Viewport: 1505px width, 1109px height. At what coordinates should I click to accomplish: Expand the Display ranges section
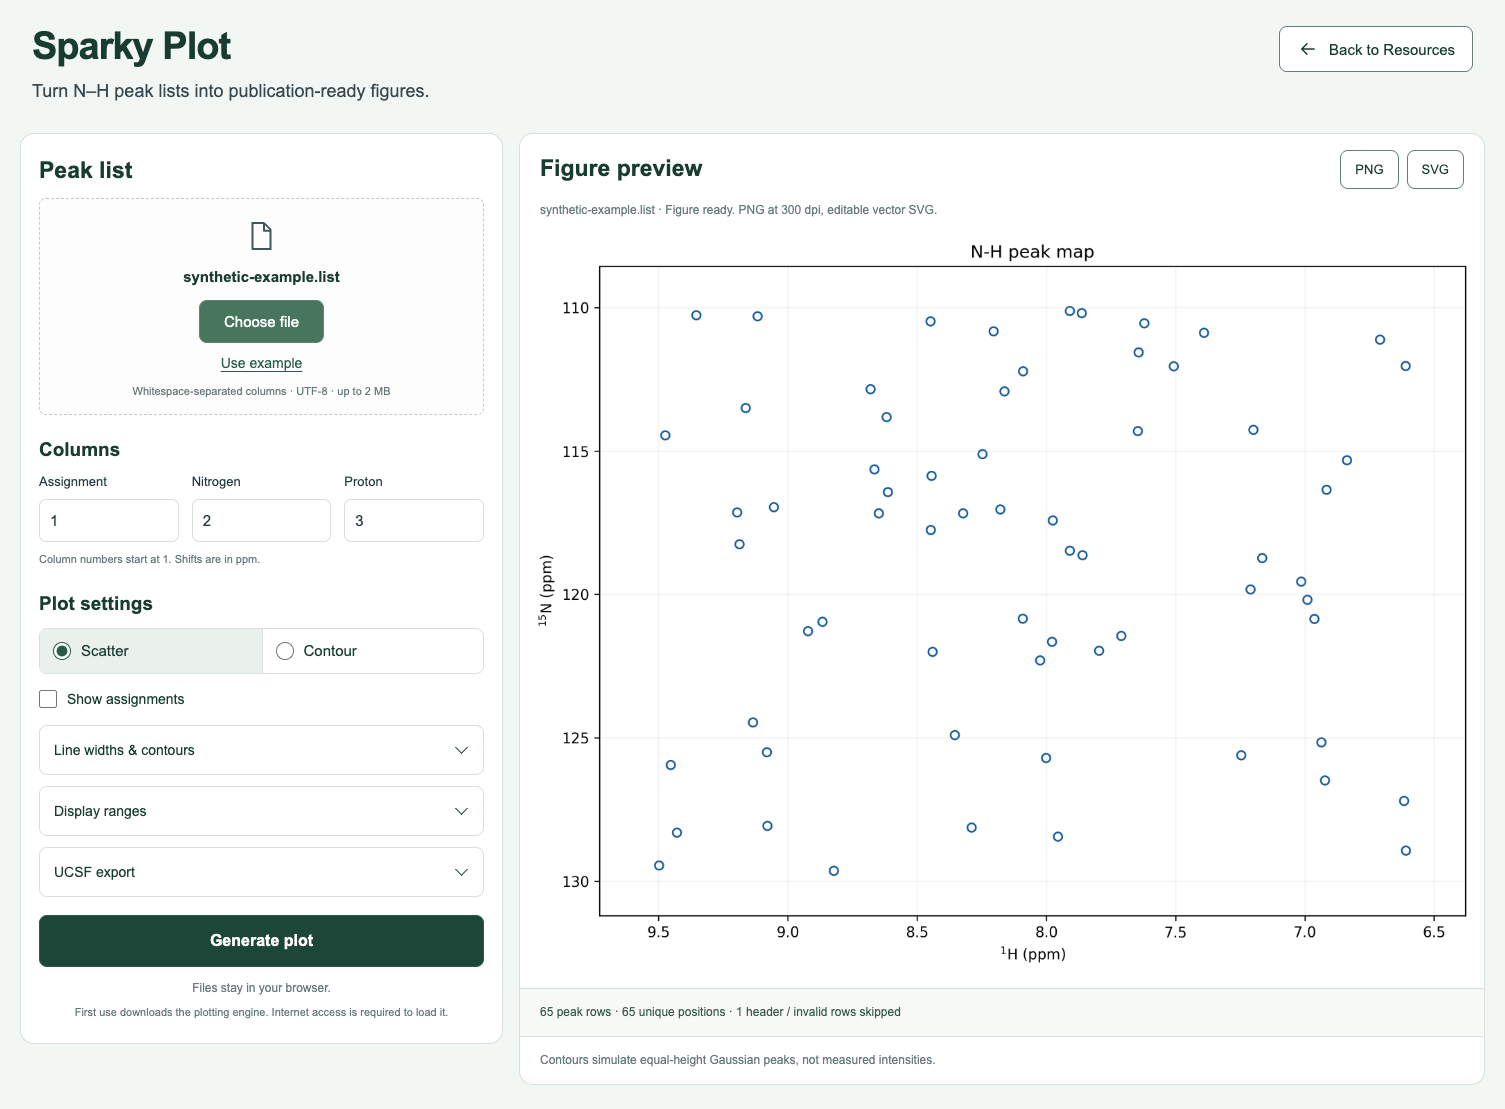[x=261, y=811]
